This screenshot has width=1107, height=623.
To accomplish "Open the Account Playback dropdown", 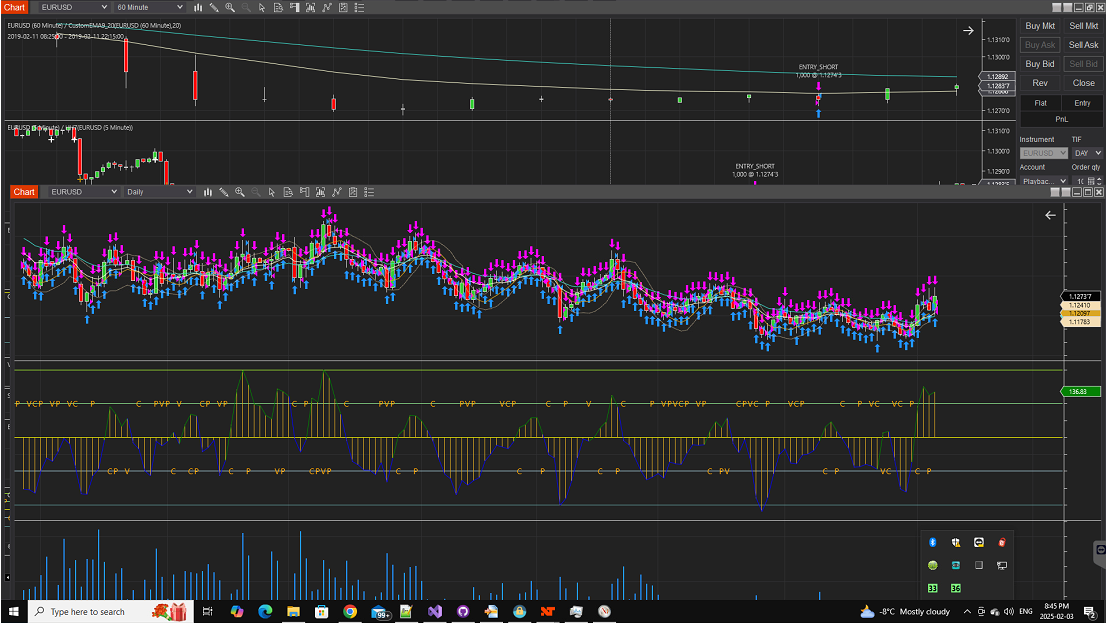I will click(1044, 181).
